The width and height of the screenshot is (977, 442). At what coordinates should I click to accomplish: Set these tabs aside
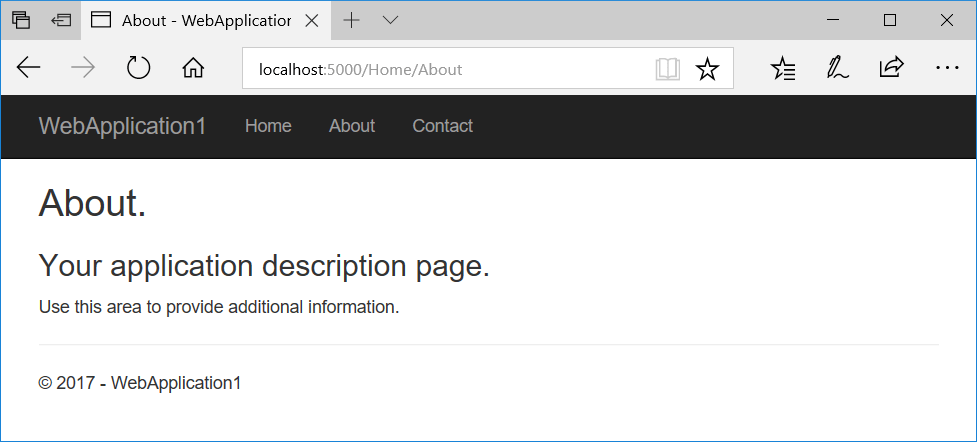pos(61,20)
